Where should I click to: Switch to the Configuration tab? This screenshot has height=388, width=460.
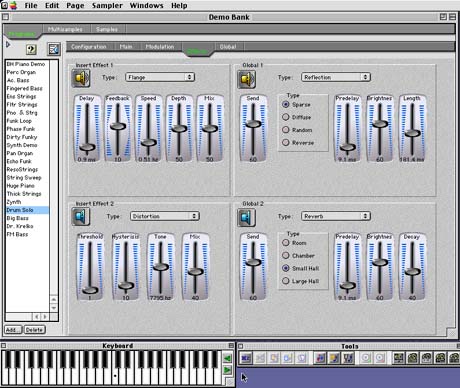89,47
